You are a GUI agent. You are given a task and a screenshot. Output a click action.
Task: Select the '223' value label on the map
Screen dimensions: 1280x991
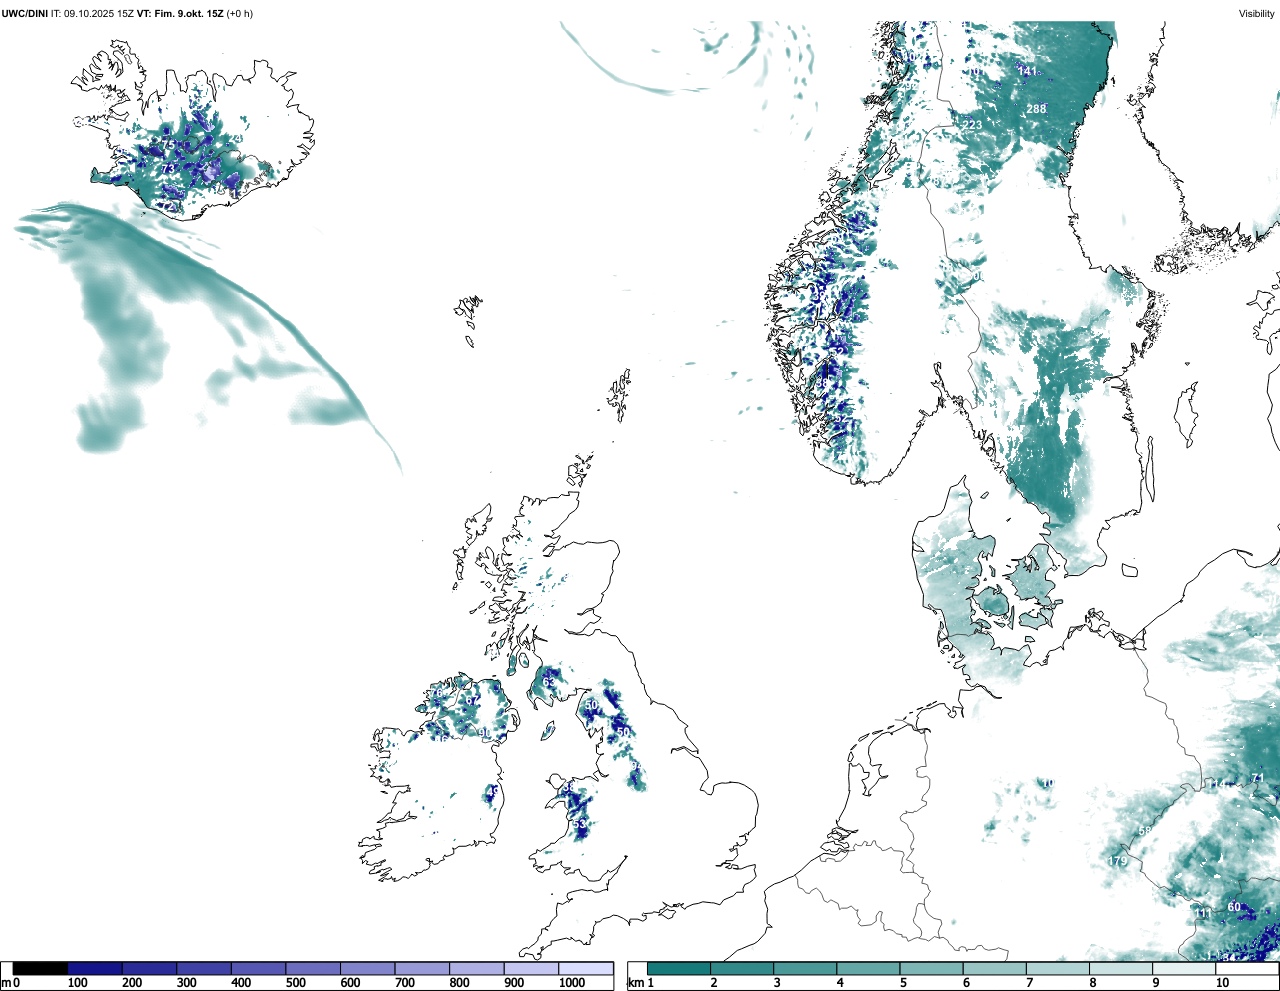973,125
